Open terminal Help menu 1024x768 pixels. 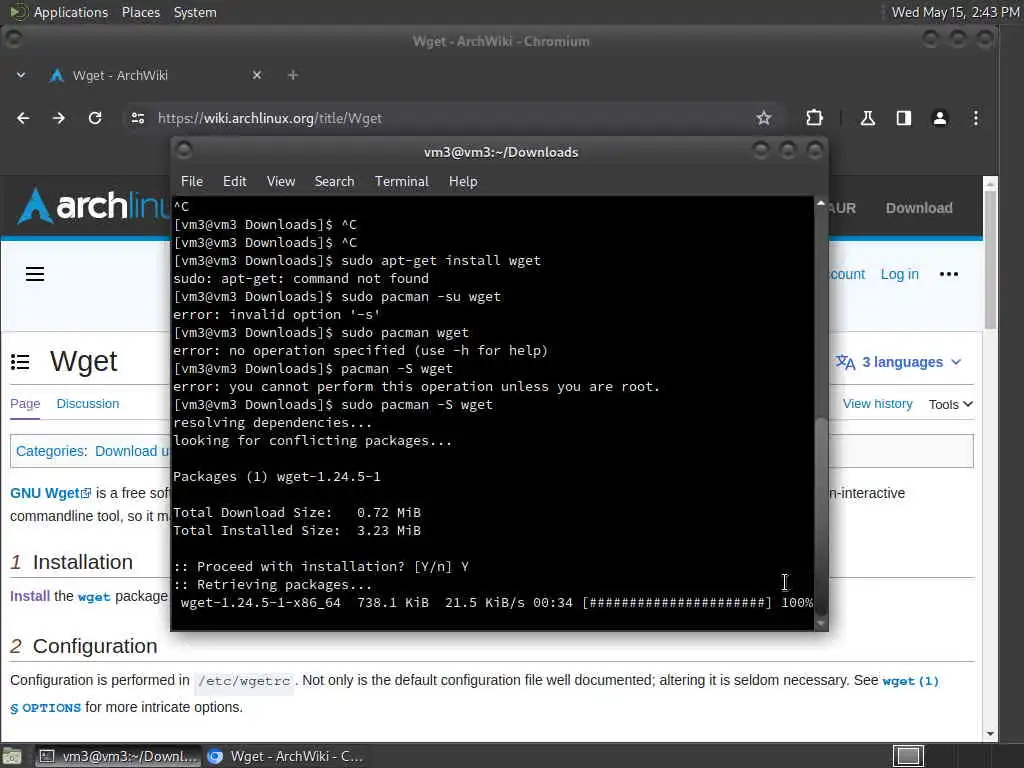click(463, 182)
